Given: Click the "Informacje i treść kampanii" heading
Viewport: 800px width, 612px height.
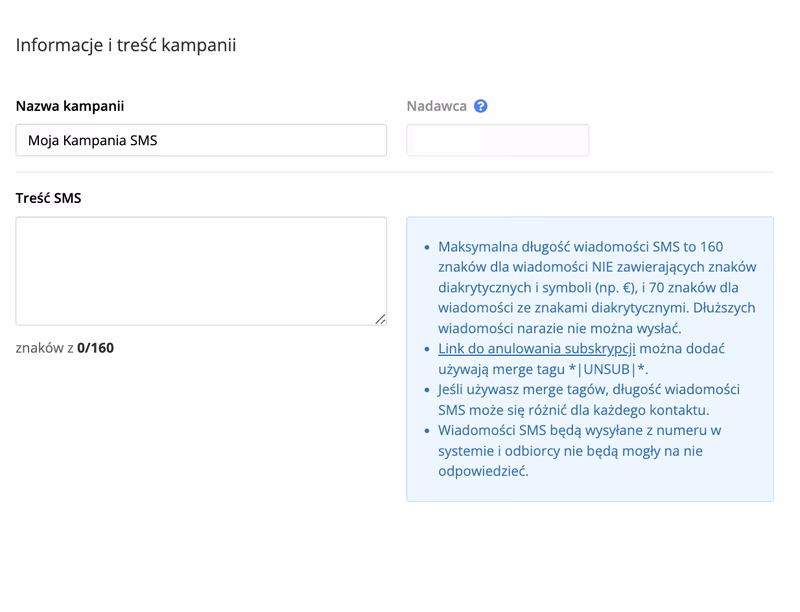Looking at the screenshot, I should (126, 45).
